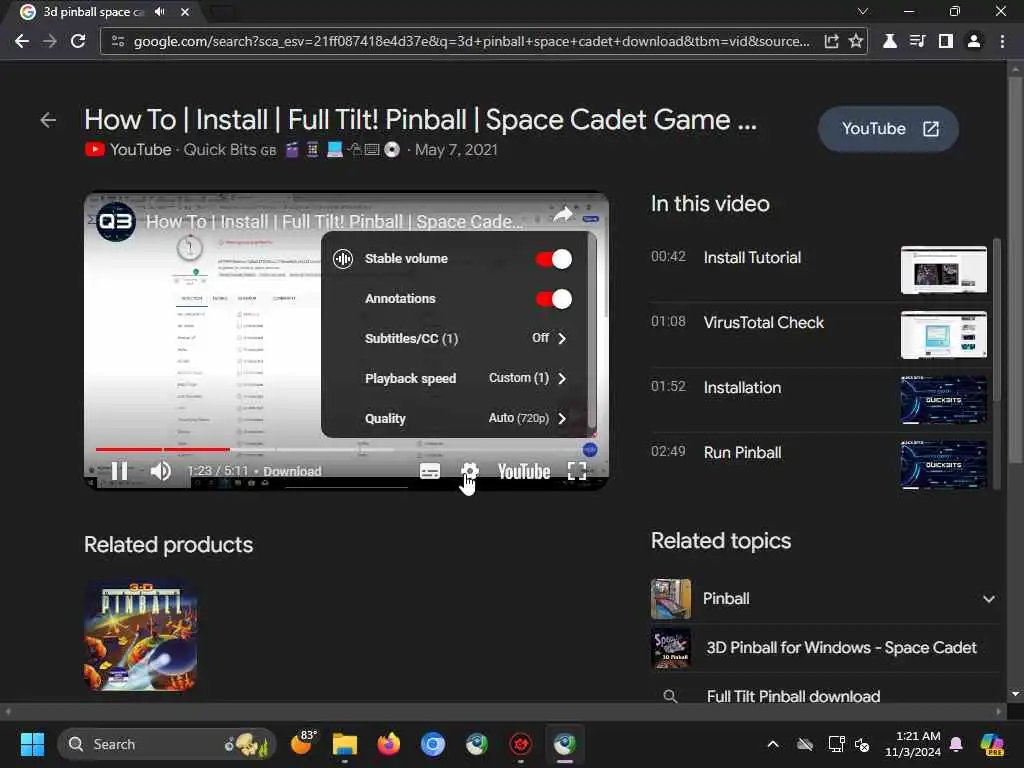Close the player settings gear menu
The image size is (1024, 768).
[470, 471]
